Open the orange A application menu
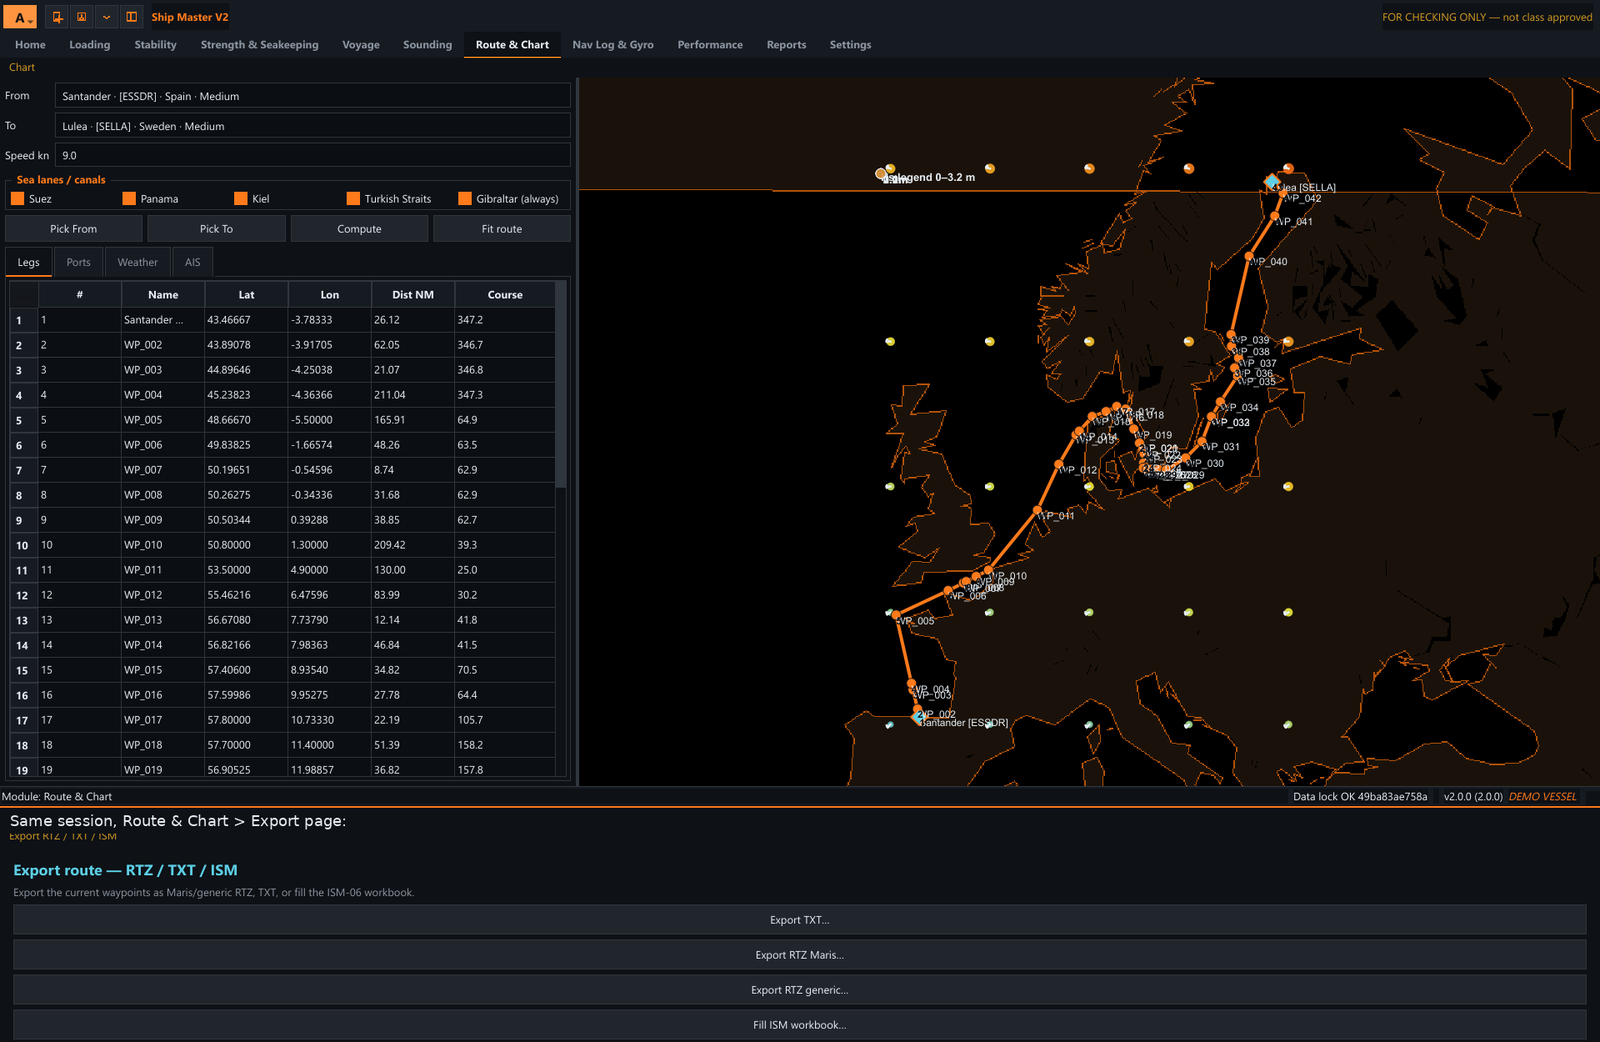1600x1042 pixels. tap(21, 17)
